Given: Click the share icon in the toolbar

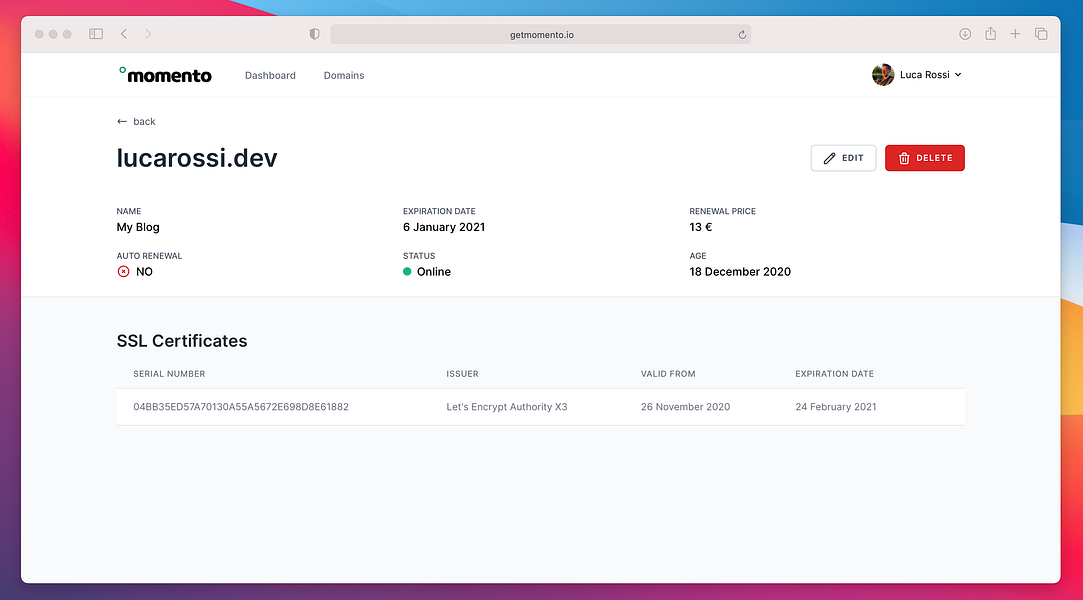Looking at the screenshot, I should (990, 33).
